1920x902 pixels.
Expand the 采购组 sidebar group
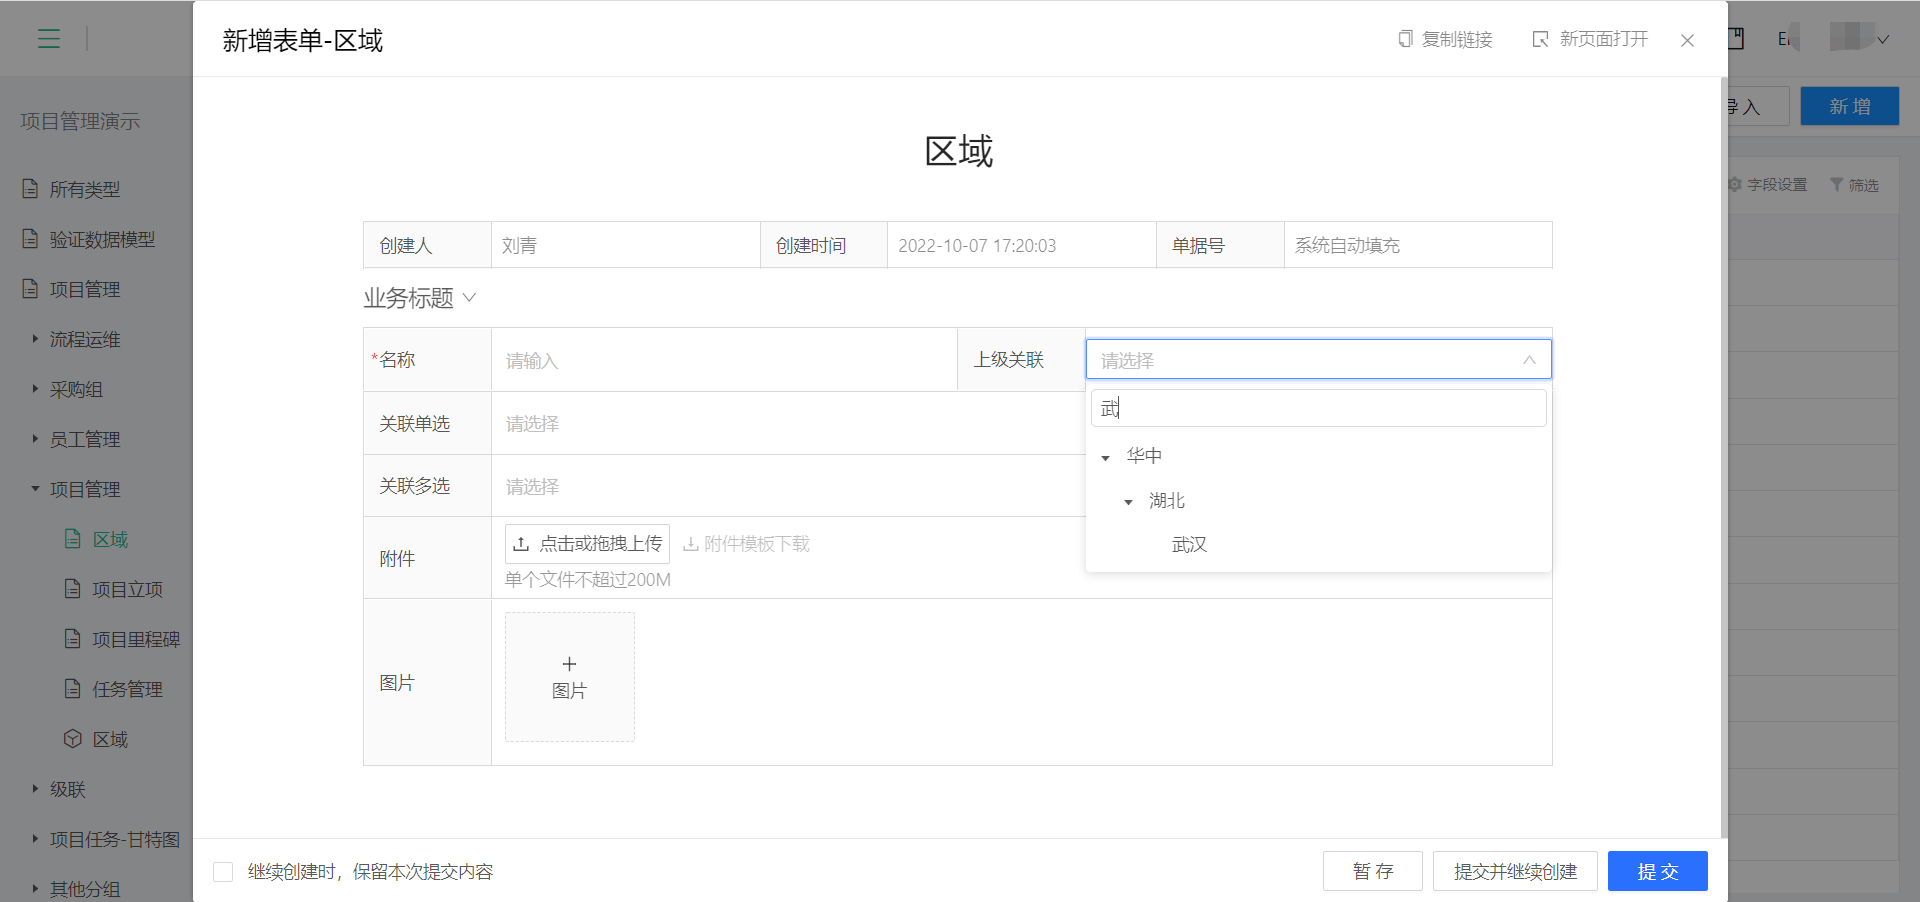(x=35, y=389)
